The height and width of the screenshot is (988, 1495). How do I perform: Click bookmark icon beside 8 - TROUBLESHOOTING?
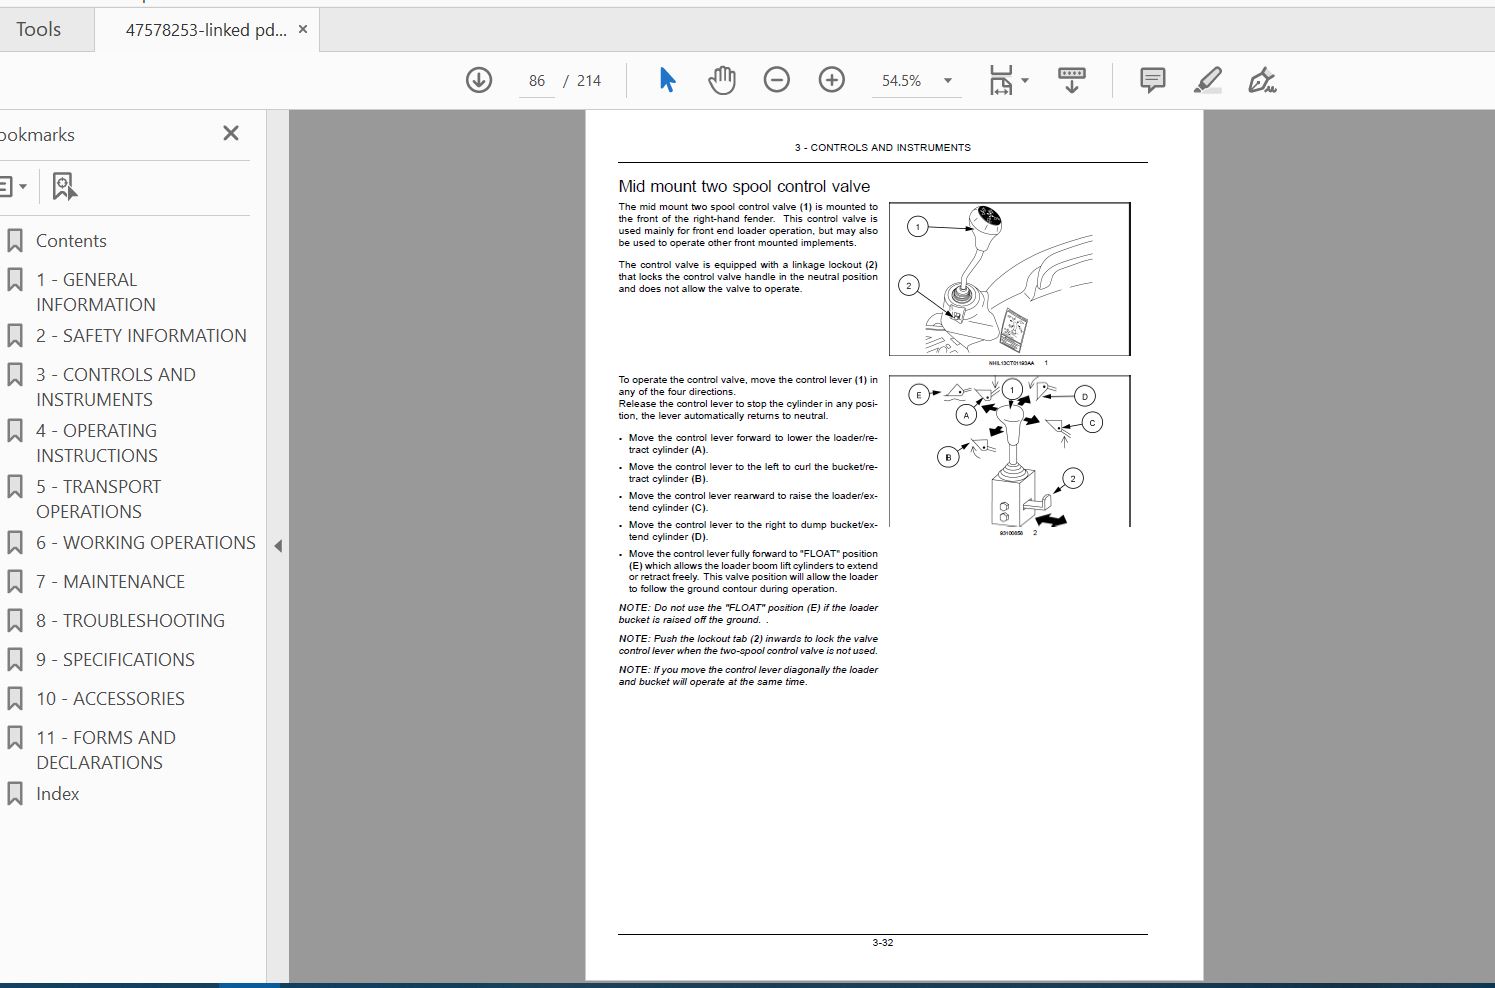[15, 621]
